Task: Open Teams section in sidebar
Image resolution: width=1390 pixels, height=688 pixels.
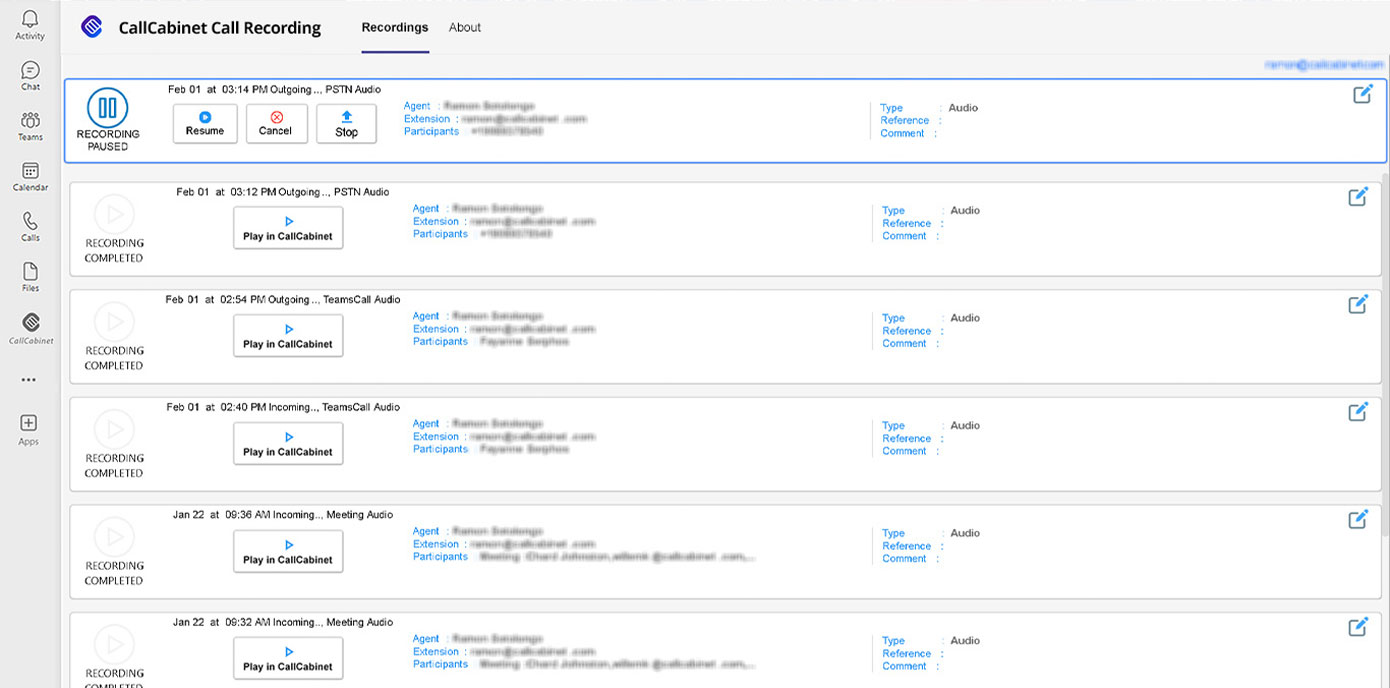Action: coord(30,126)
